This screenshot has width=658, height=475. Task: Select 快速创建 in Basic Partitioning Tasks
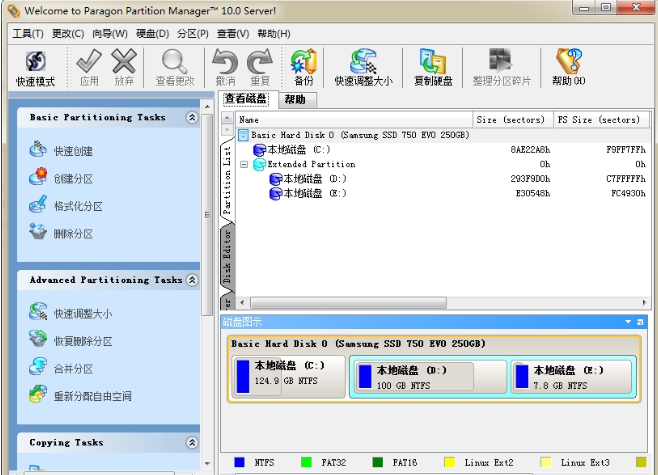[73, 151]
